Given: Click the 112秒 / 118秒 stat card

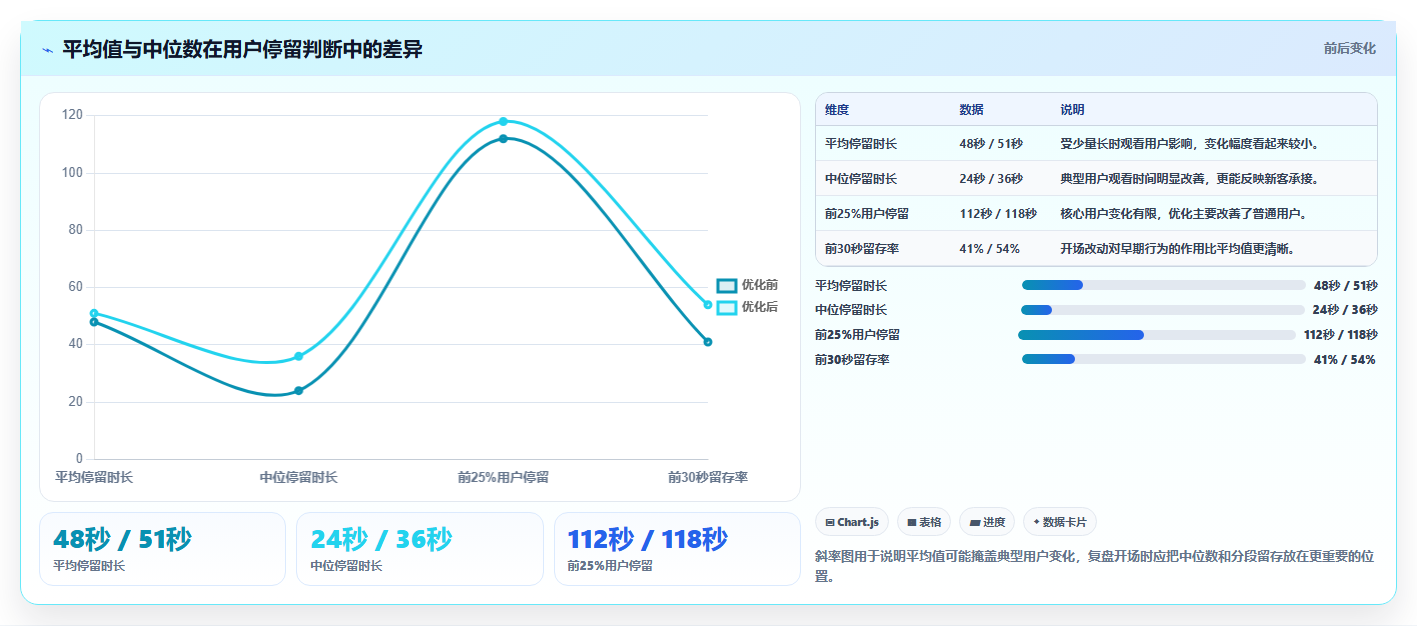Looking at the screenshot, I should 677,549.
